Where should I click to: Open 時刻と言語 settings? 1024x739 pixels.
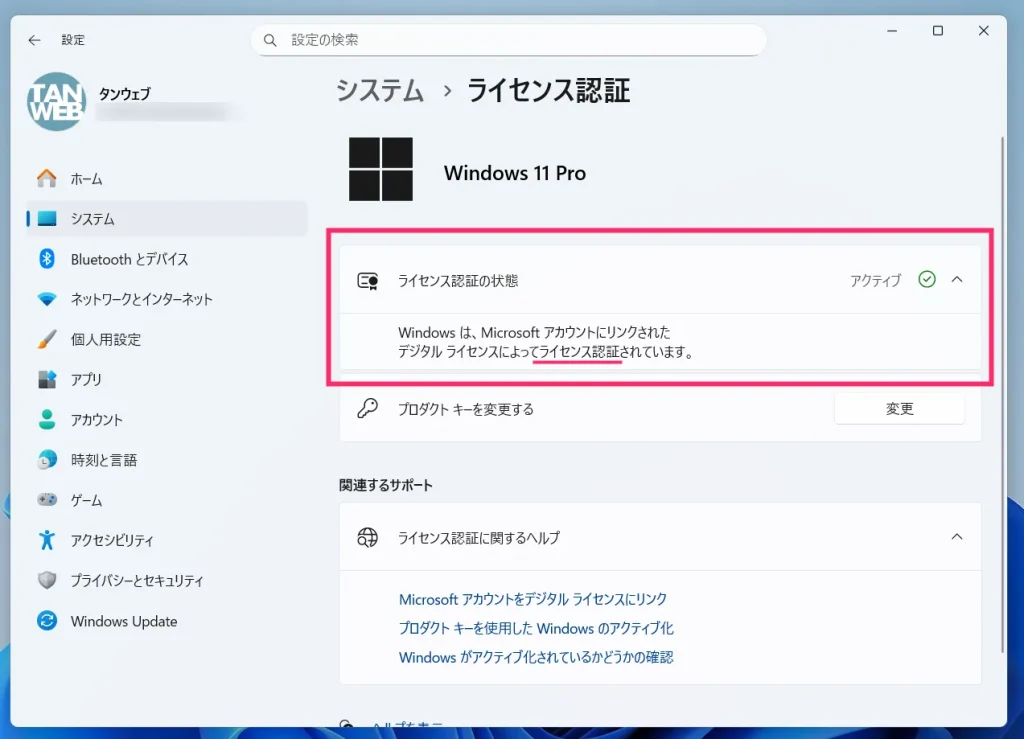tap(167, 460)
